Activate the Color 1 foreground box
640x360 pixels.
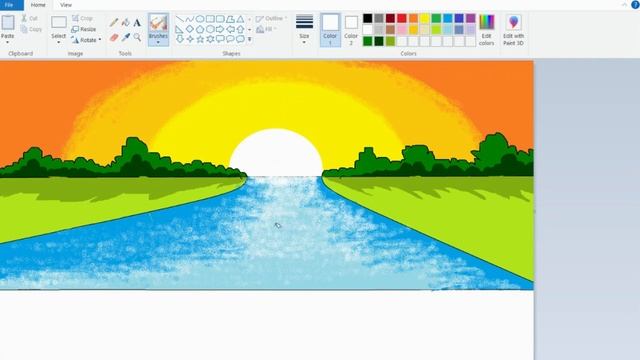(330, 30)
